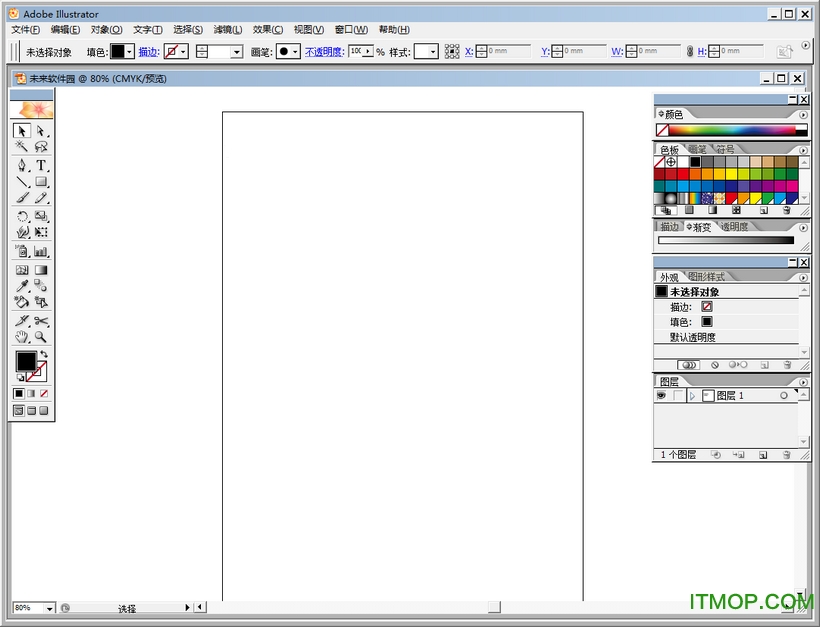Switch to standard screen mode
The height and width of the screenshot is (627, 820).
click(19, 411)
